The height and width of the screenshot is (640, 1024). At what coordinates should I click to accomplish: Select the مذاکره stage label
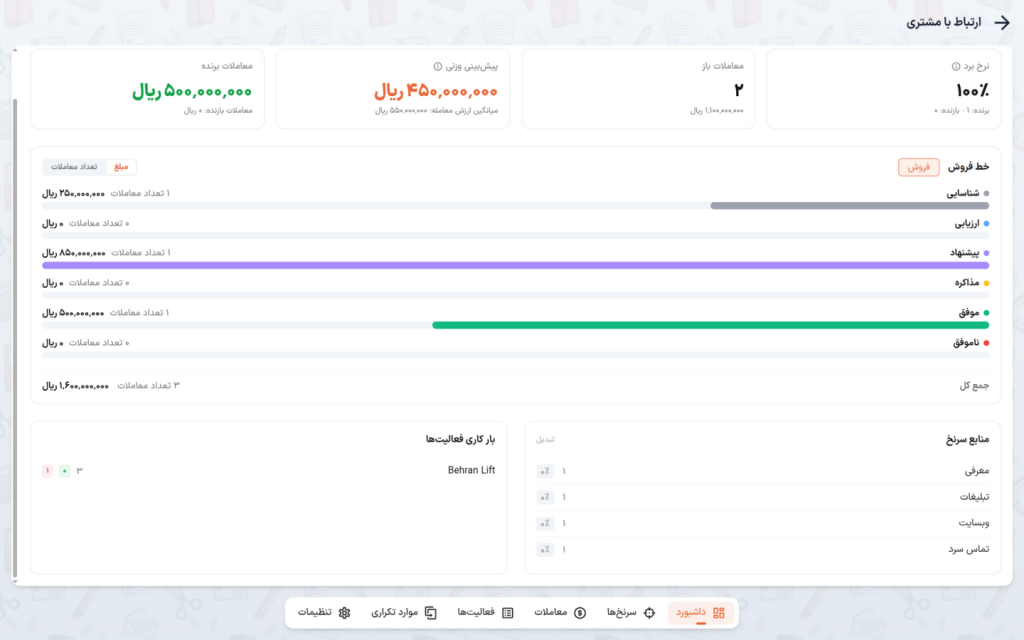[x=967, y=283]
